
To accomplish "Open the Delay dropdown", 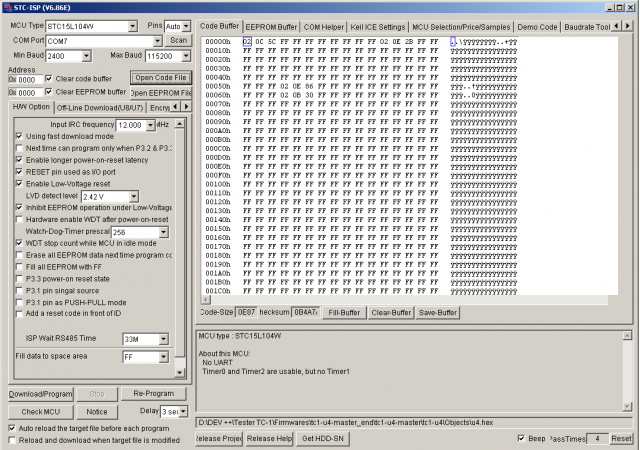I will coord(183,411).
